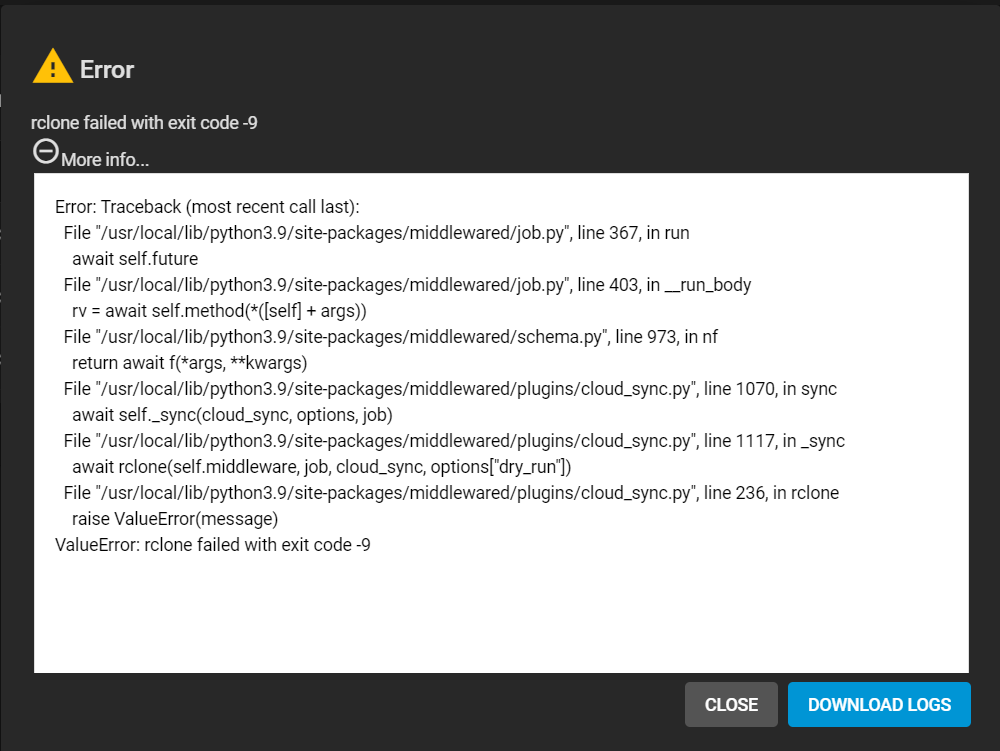Image resolution: width=1000 pixels, height=751 pixels.
Task: Click the DOWNLOAD LOGS button
Action: pos(879,704)
